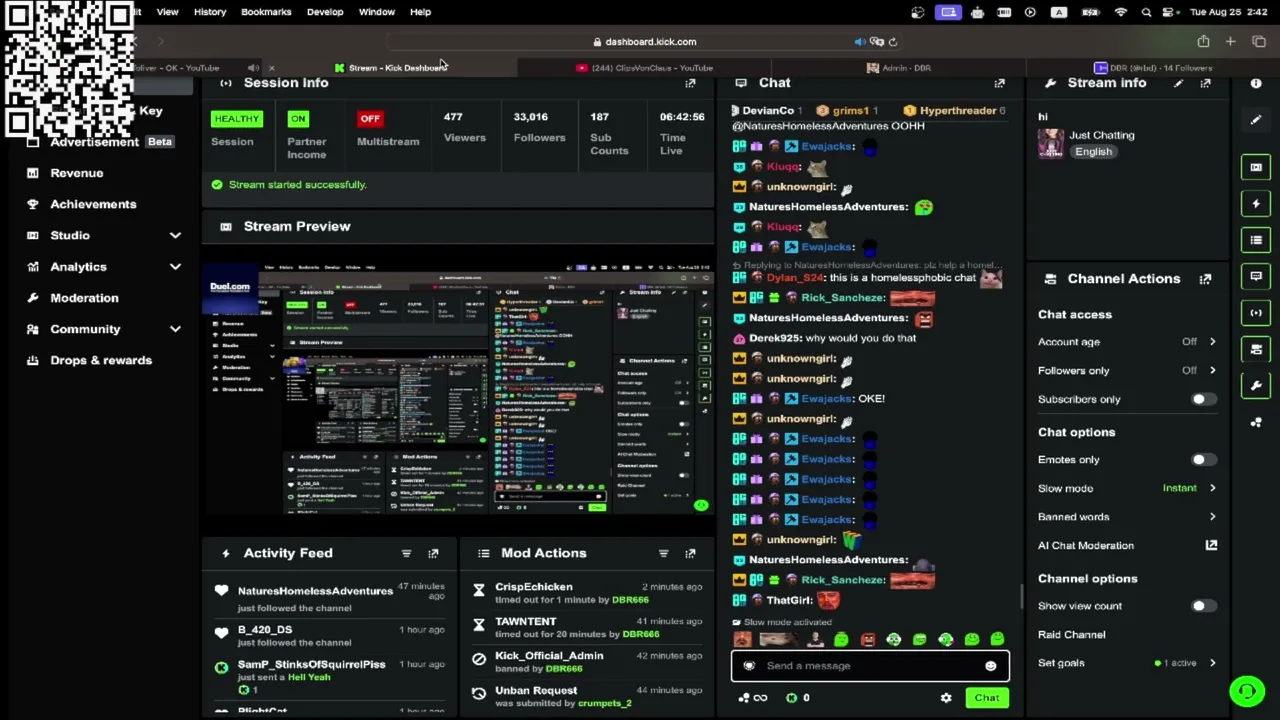Open the green support headset bubble
Screen dimensions: 1280x720
click(x=1247, y=691)
